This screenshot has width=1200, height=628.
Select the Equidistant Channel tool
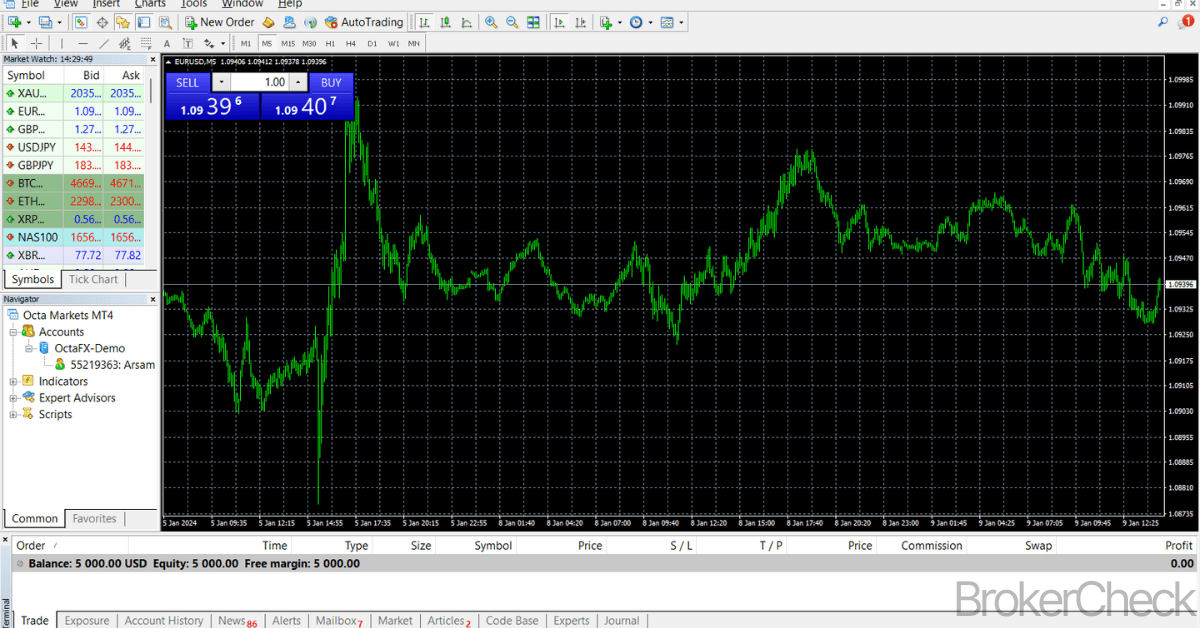click(124, 43)
